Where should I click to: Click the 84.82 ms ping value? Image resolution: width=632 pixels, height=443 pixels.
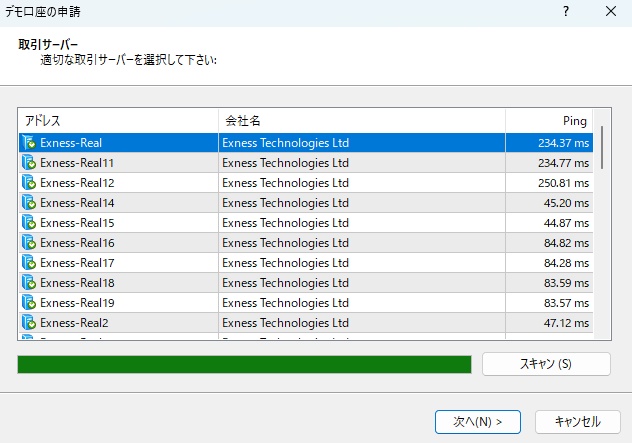pyautogui.click(x=566, y=243)
